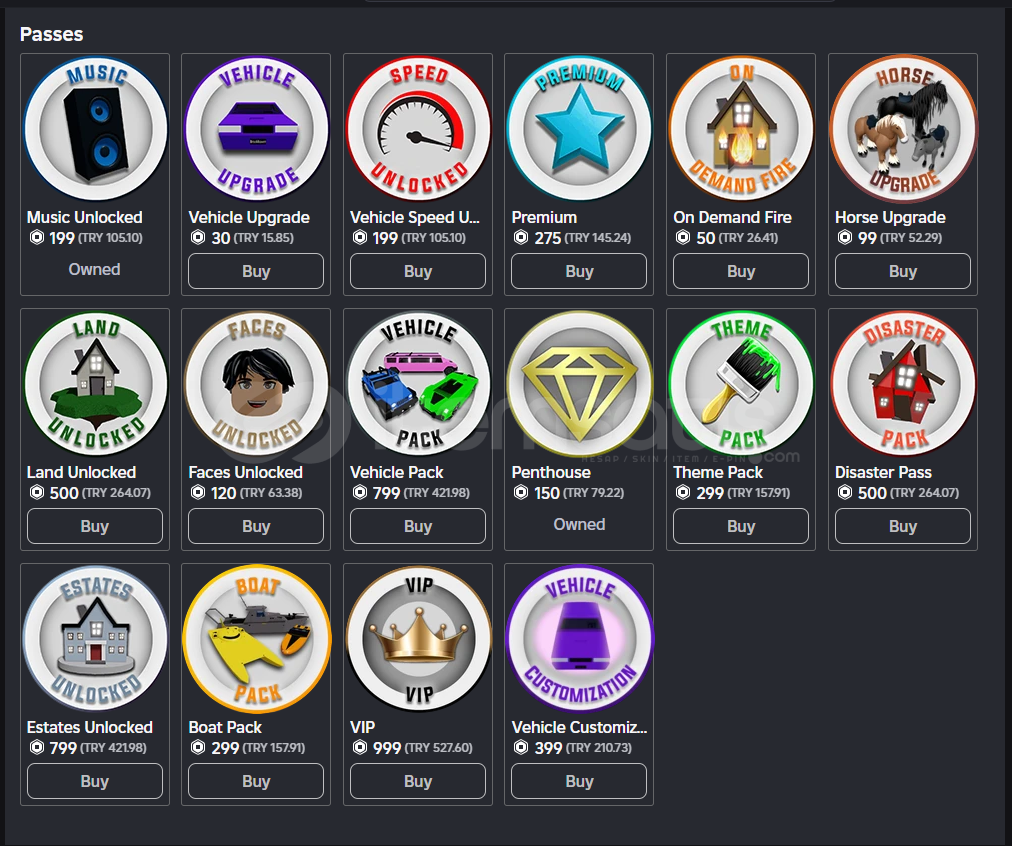
Task: Open the Vehicle Pack title link
Action: pyautogui.click(x=397, y=472)
